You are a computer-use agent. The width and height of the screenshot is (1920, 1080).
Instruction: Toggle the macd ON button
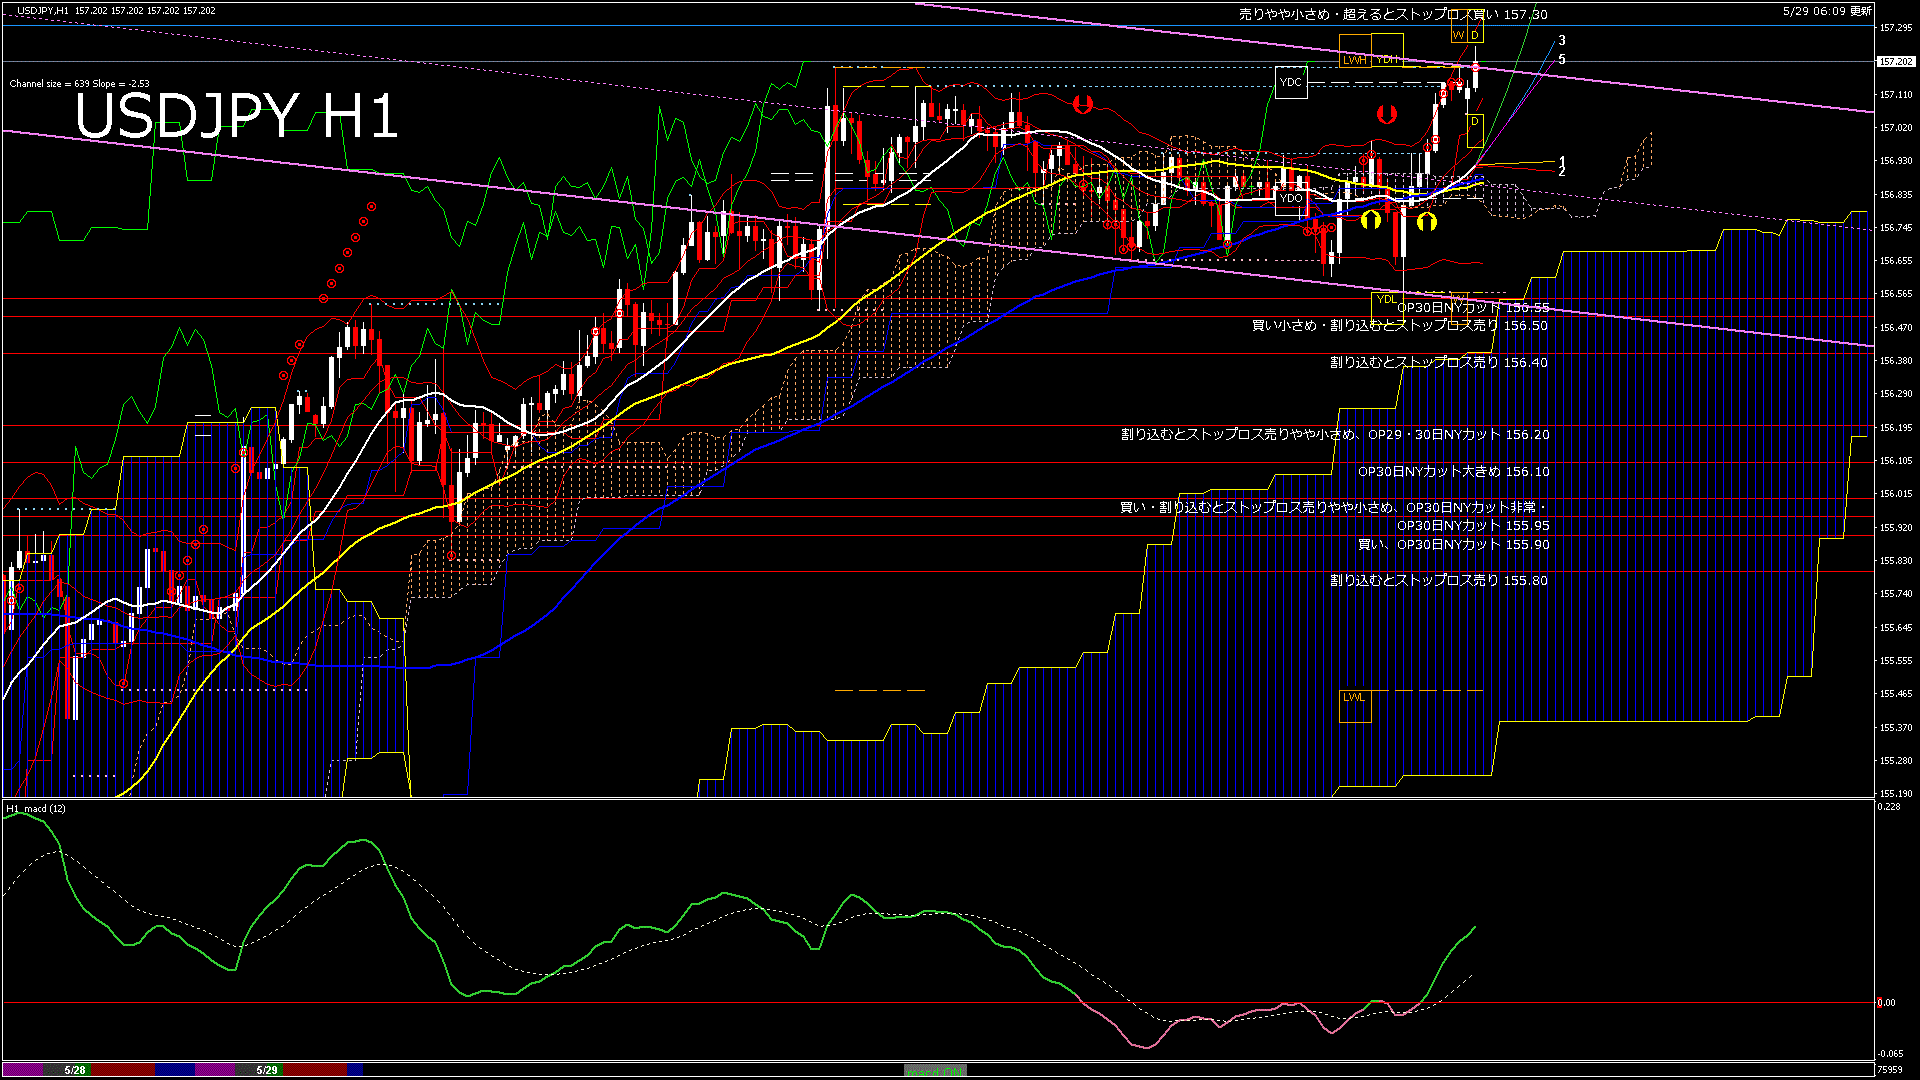click(x=935, y=1071)
